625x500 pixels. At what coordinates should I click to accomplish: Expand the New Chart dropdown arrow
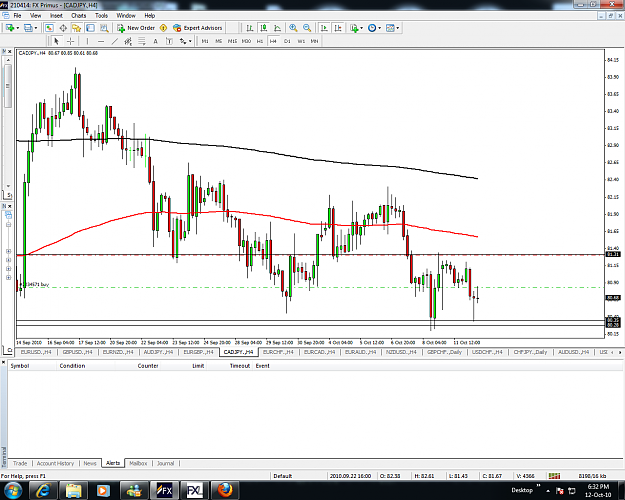click(18, 28)
